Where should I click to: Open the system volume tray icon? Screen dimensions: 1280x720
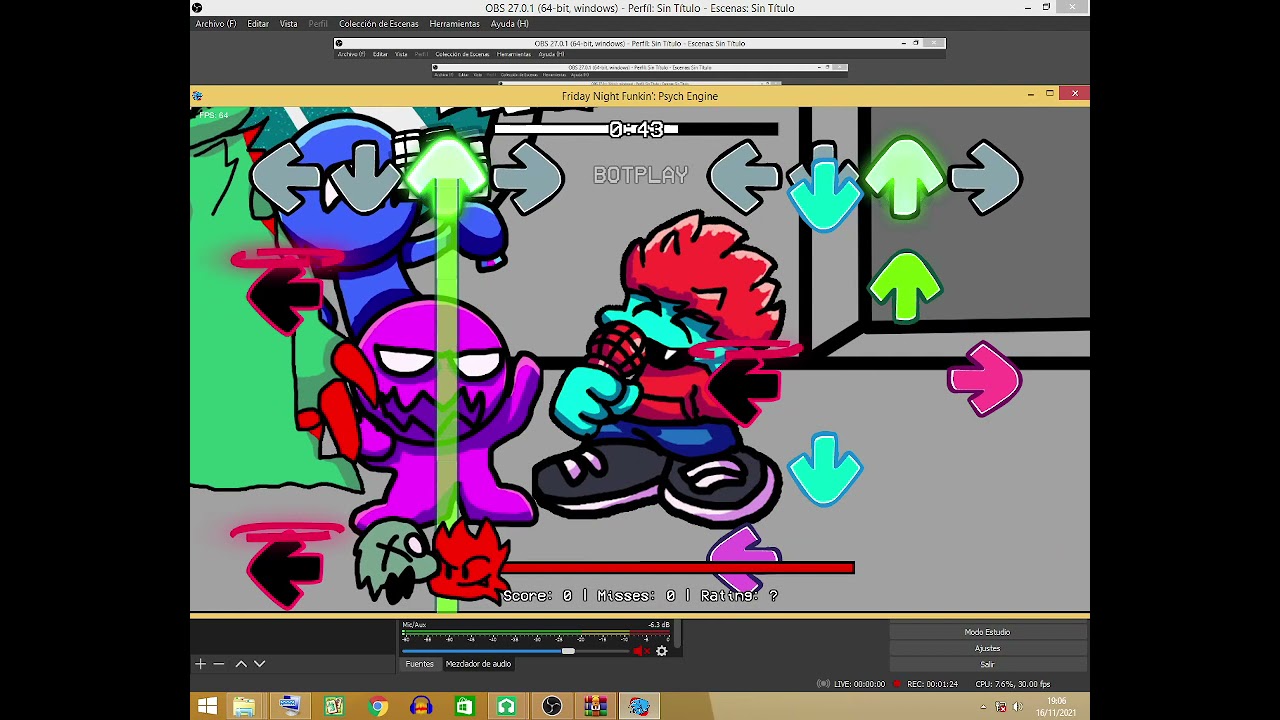pyautogui.click(x=1018, y=707)
